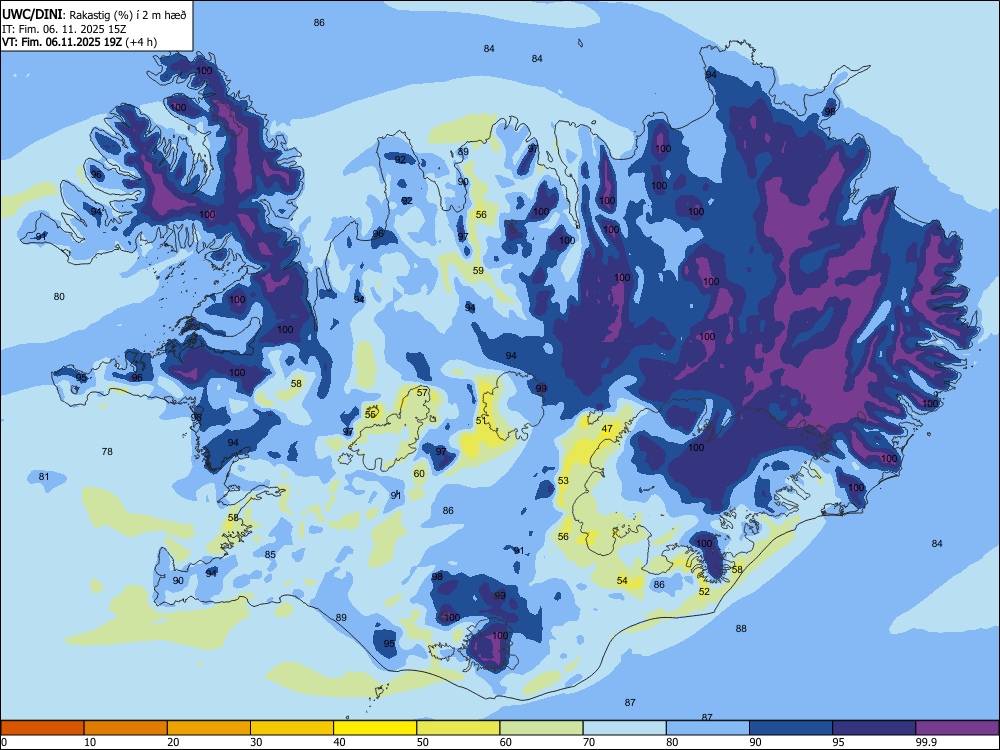1000x750 pixels.
Task: Select the 90–95 dark blue legend swatch
Action: click(x=791, y=728)
